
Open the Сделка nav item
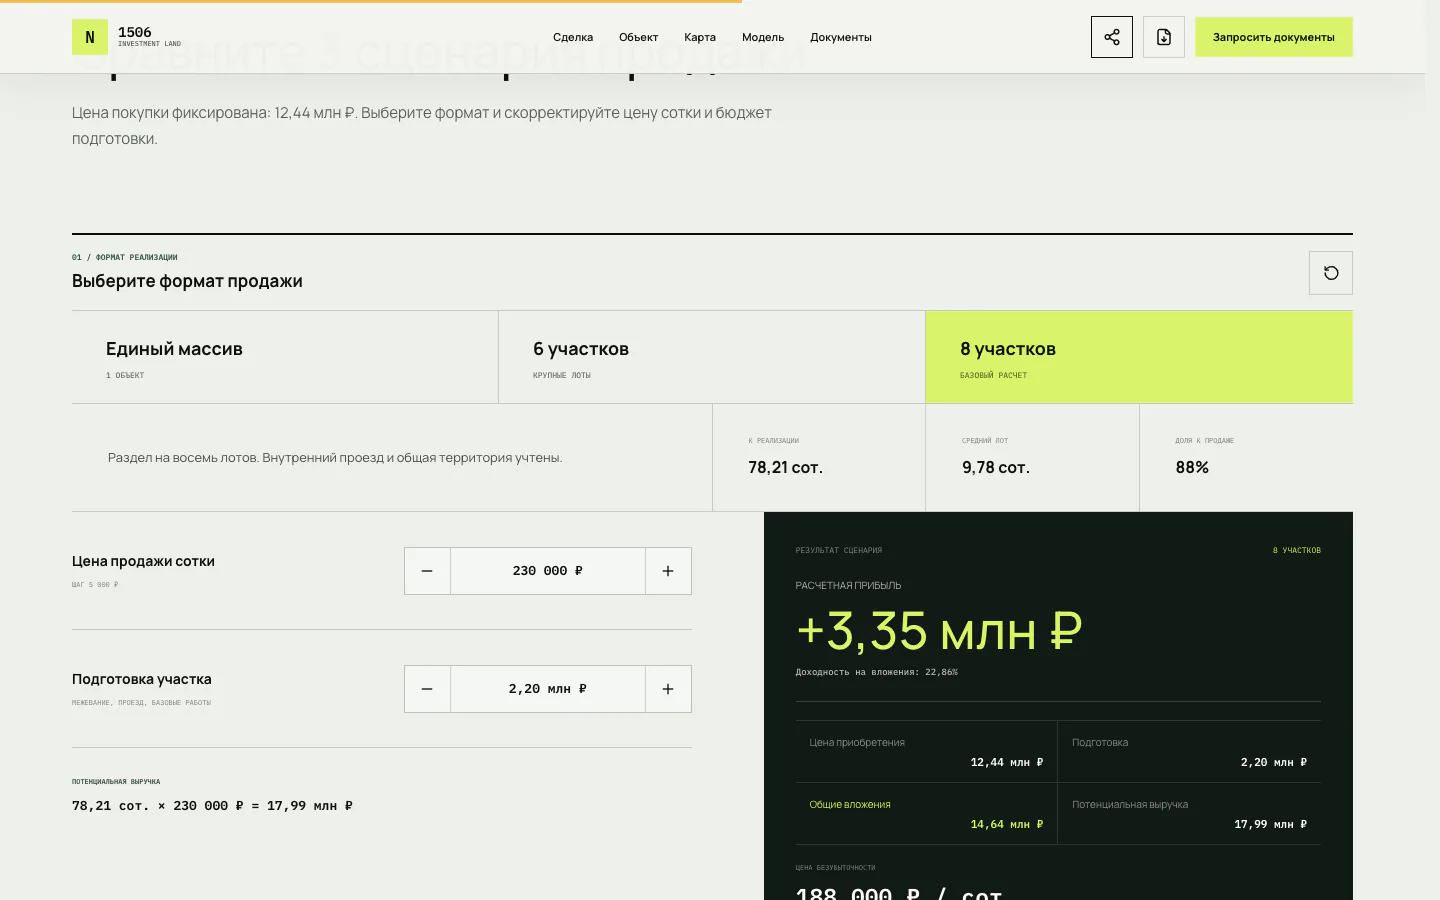click(573, 37)
